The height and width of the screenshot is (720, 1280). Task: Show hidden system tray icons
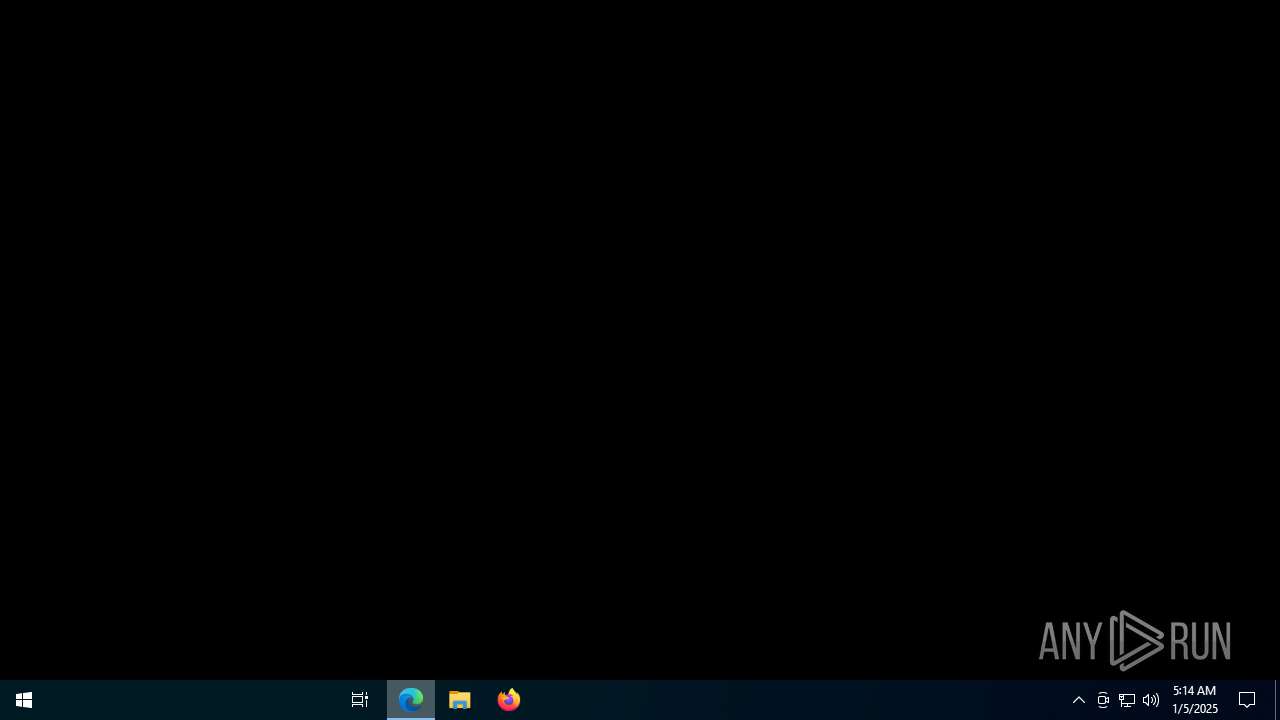(1079, 700)
